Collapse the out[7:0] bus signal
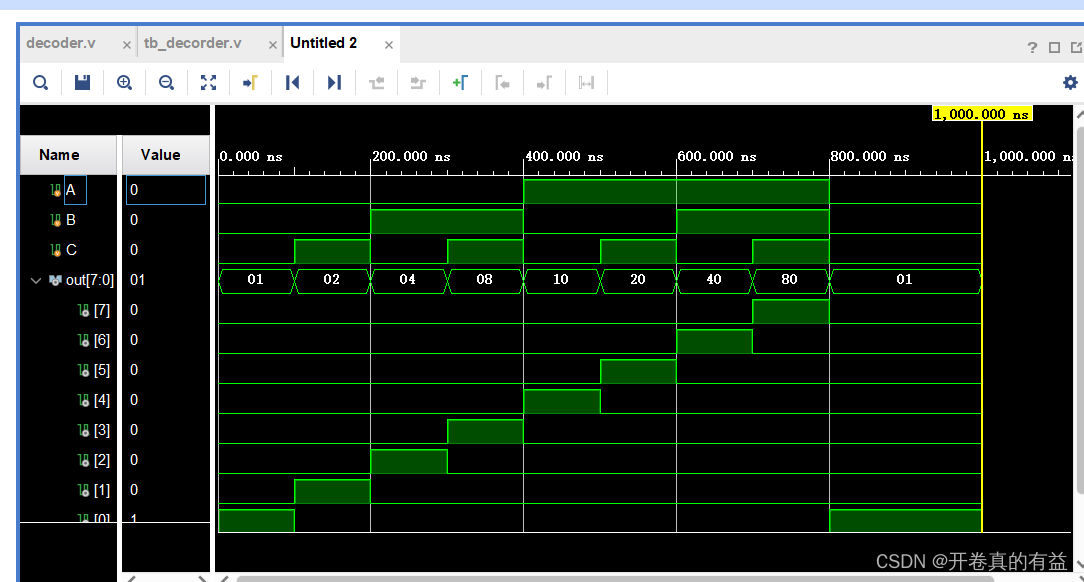Image resolution: width=1084 pixels, height=582 pixels. 36,280
